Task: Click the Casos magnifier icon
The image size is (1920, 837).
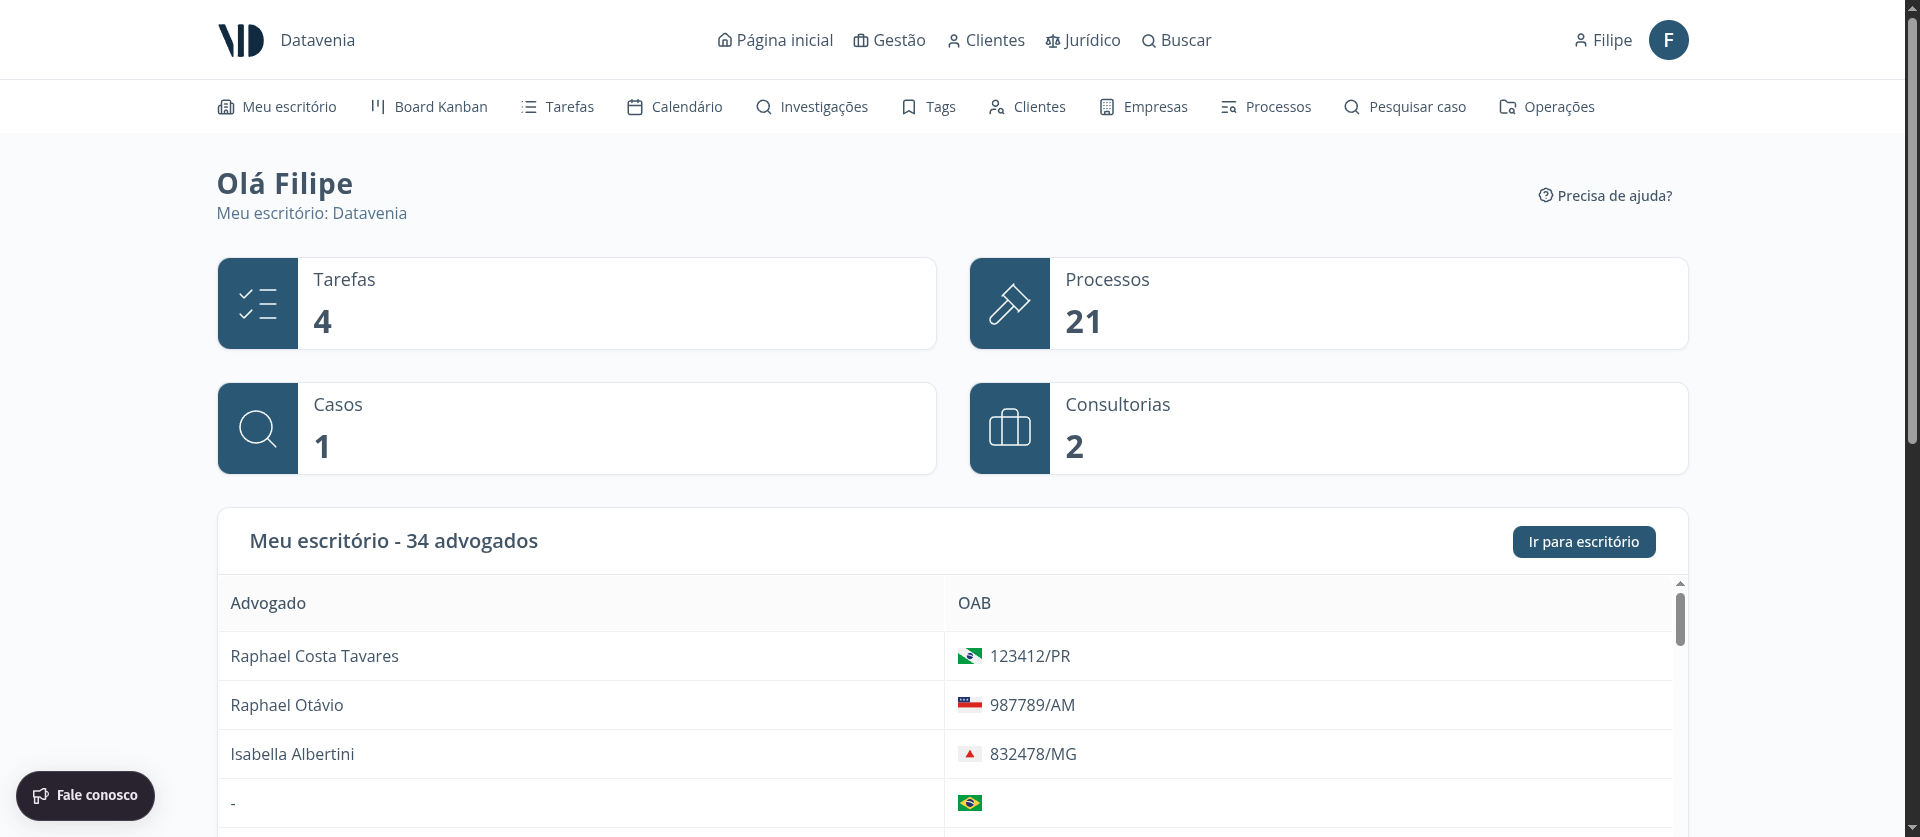Action: click(258, 429)
